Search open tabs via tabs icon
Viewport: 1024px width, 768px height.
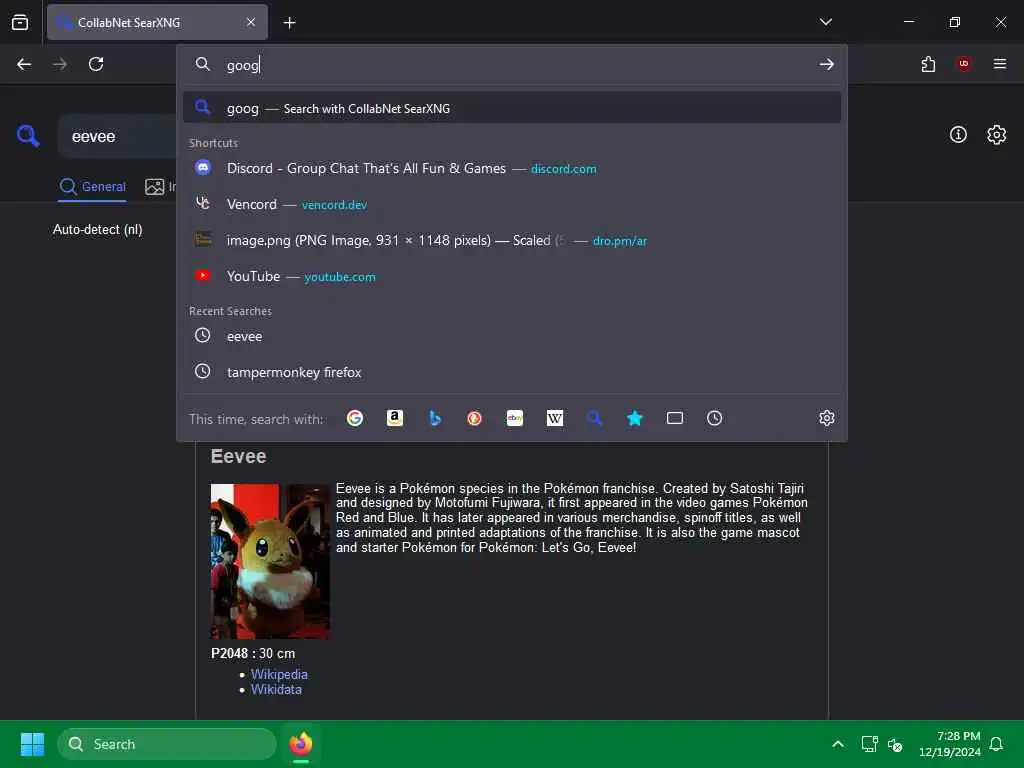click(x=675, y=418)
